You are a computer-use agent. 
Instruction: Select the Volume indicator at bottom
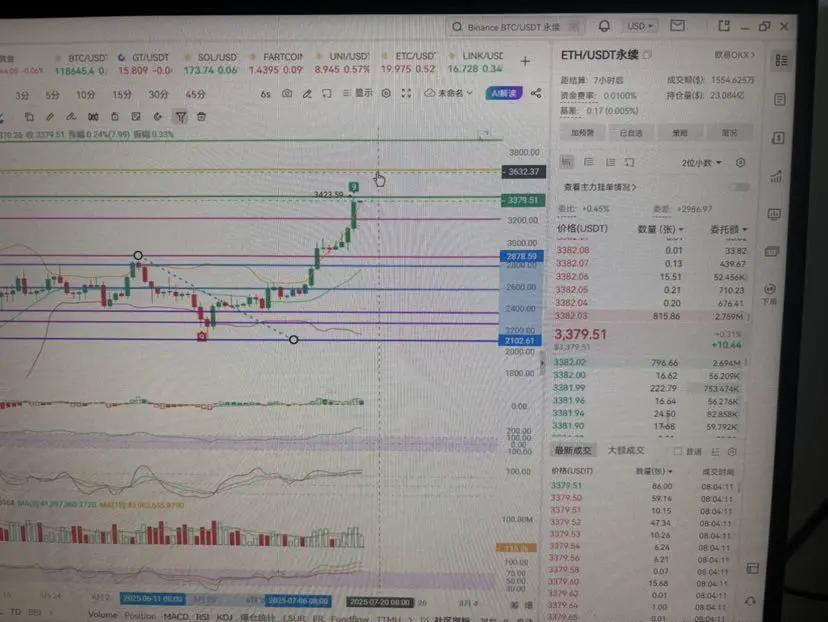click(x=103, y=615)
